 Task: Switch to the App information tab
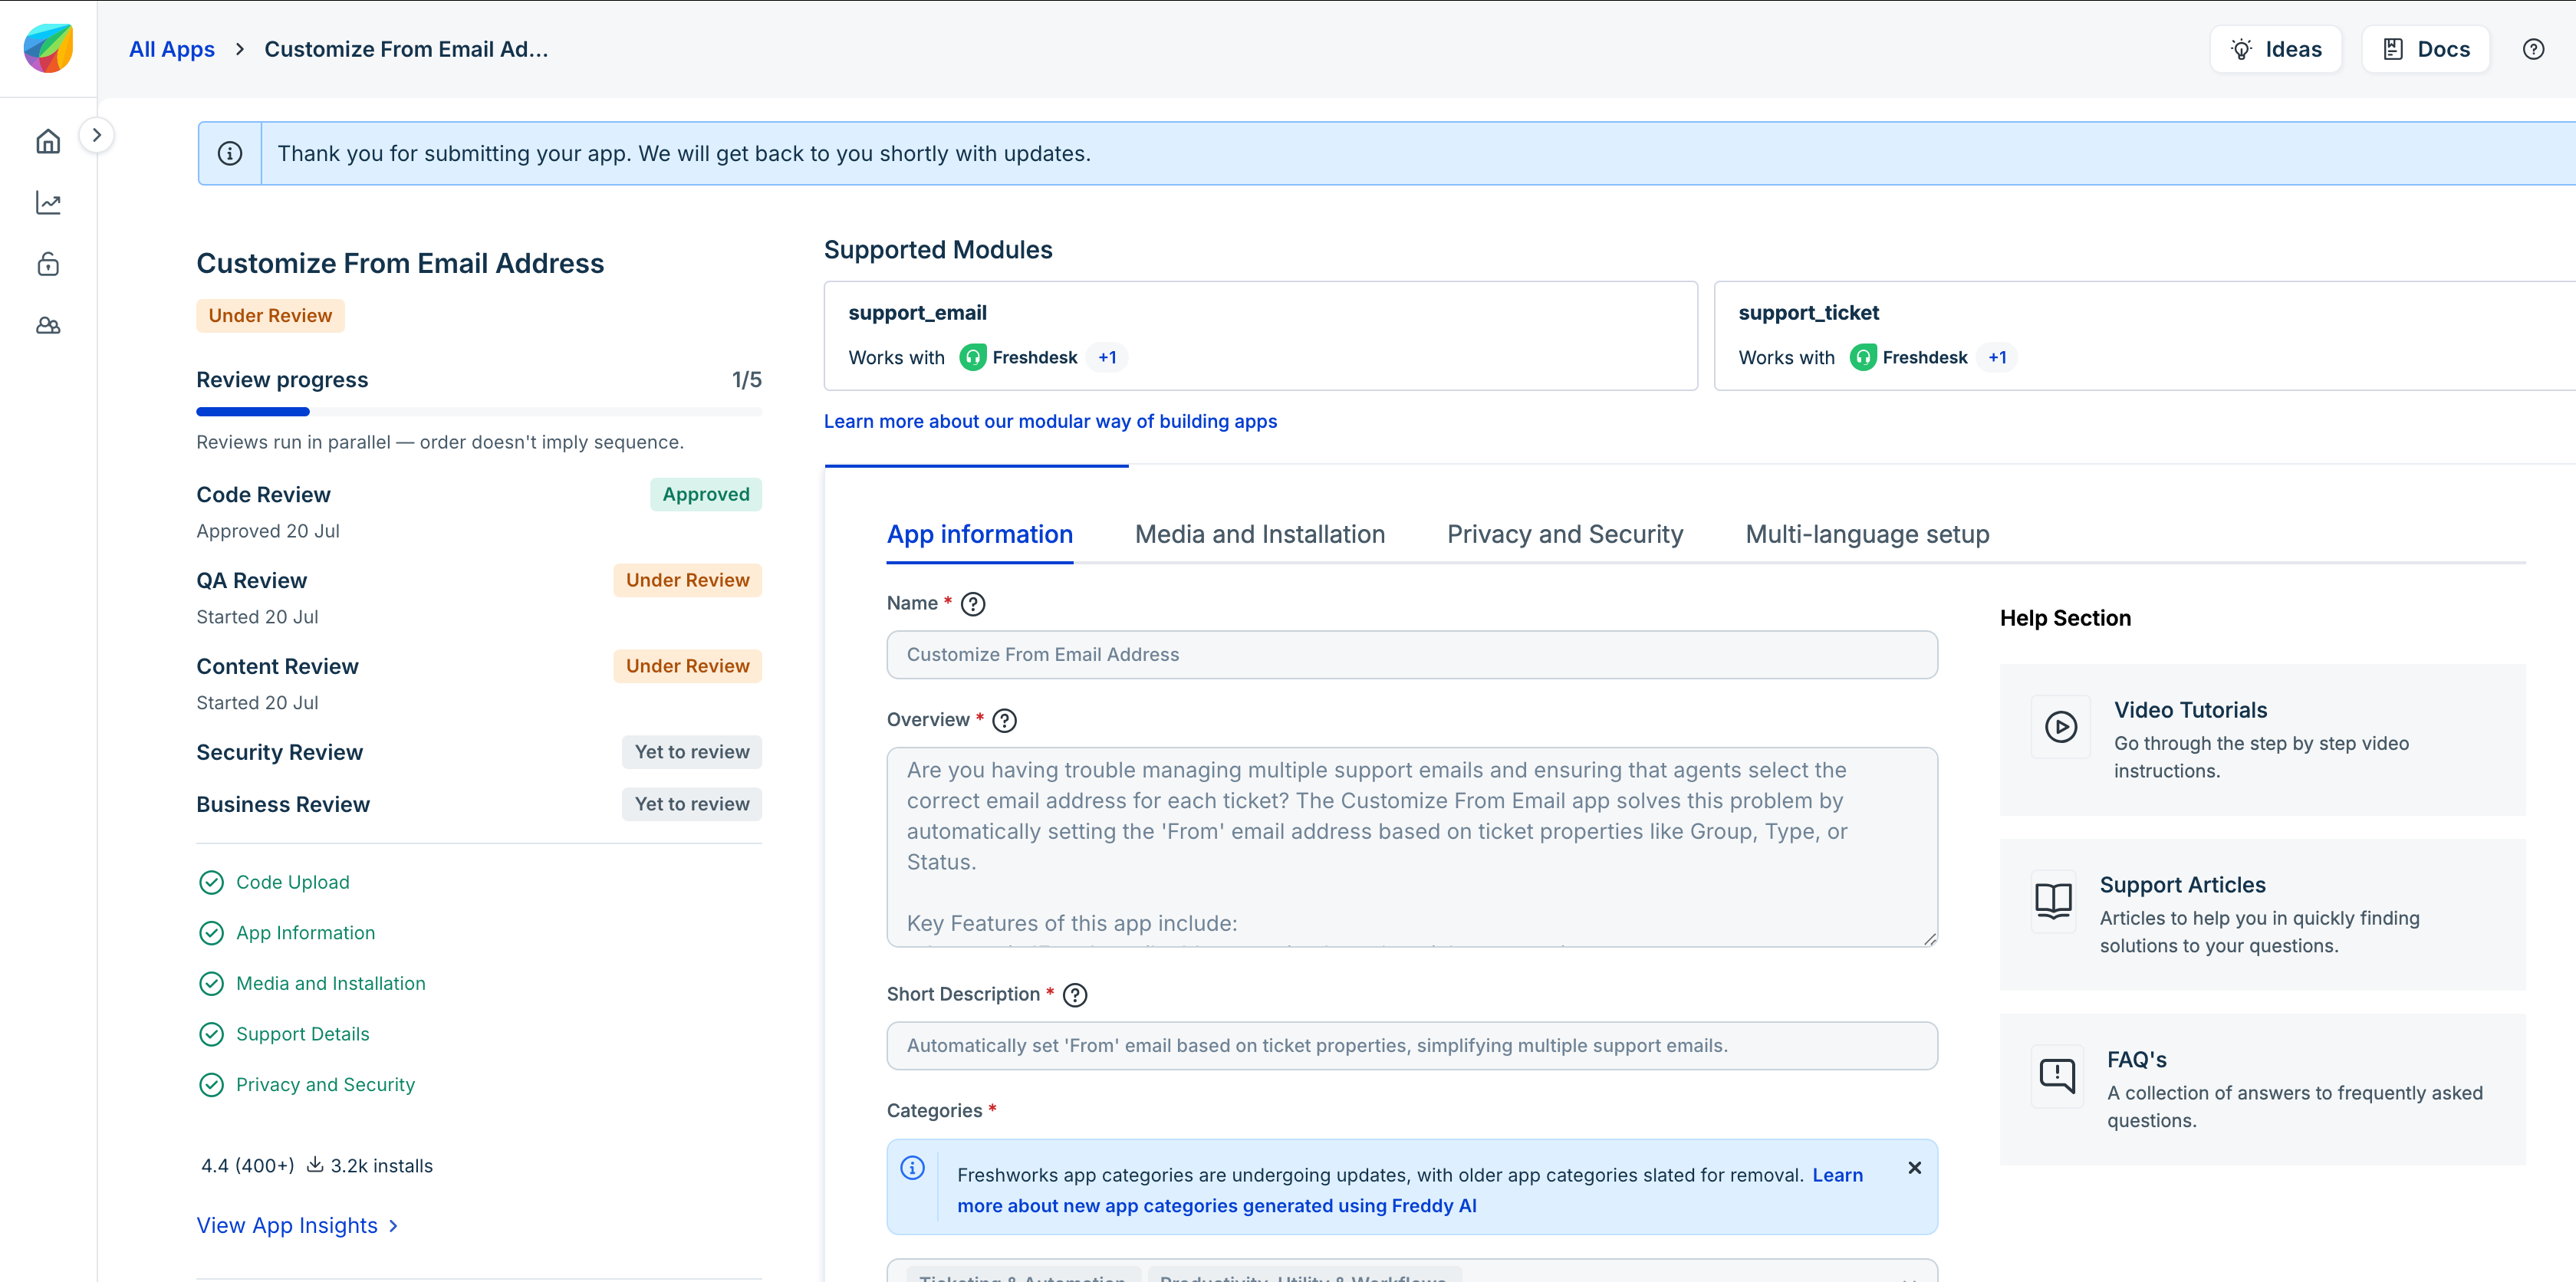(980, 534)
